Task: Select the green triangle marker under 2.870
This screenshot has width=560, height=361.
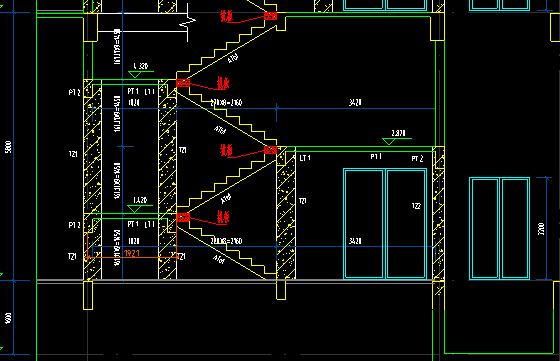Action: [x=389, y=141]
